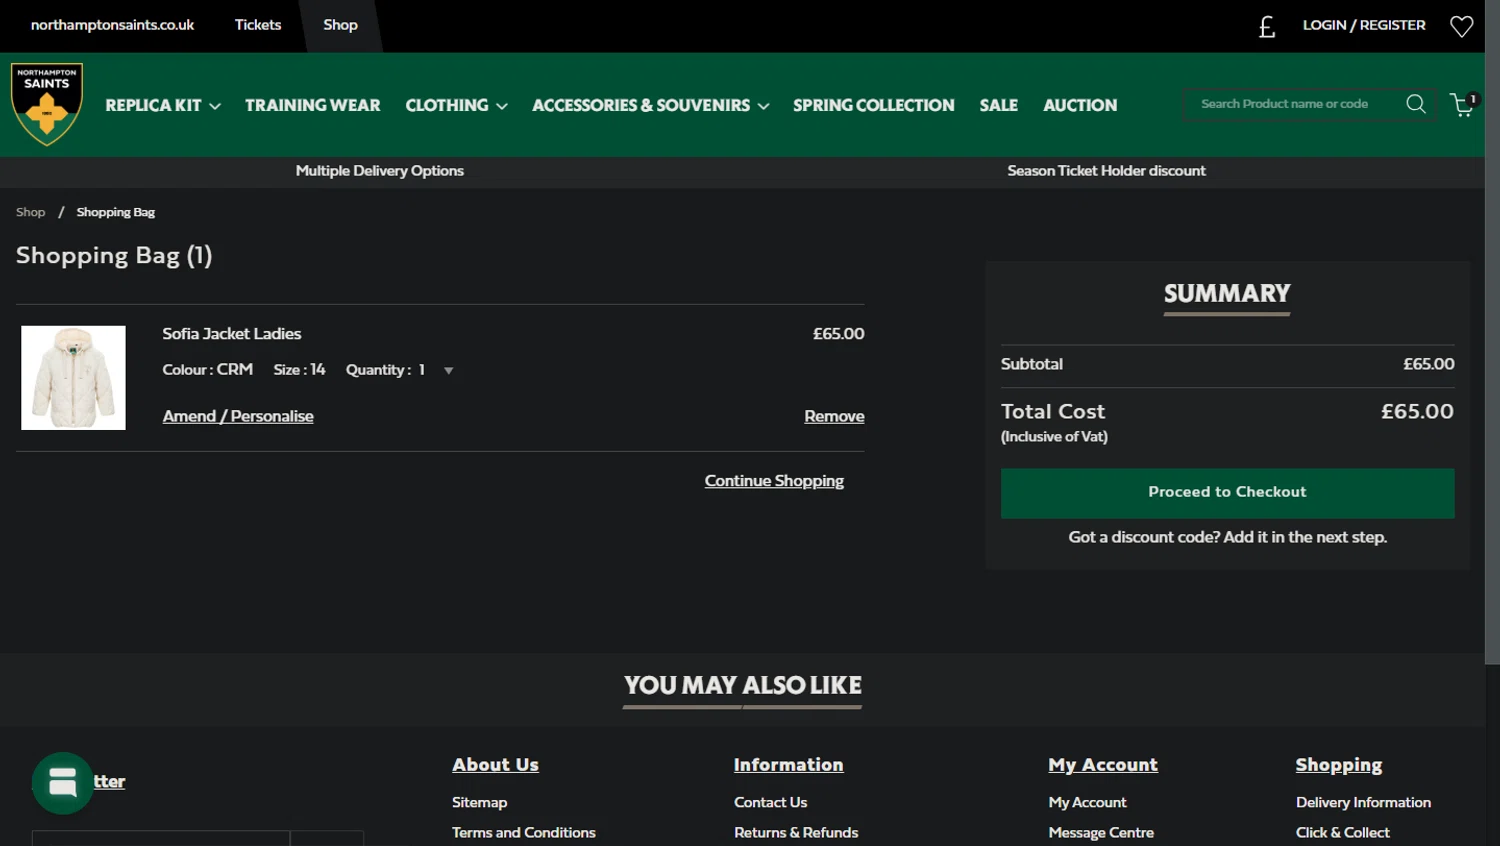This screenshot has width=1500, height=846.
Task: Click the page vertical scrollbar
Action: pyautogui.click(x=1492, y=332)
